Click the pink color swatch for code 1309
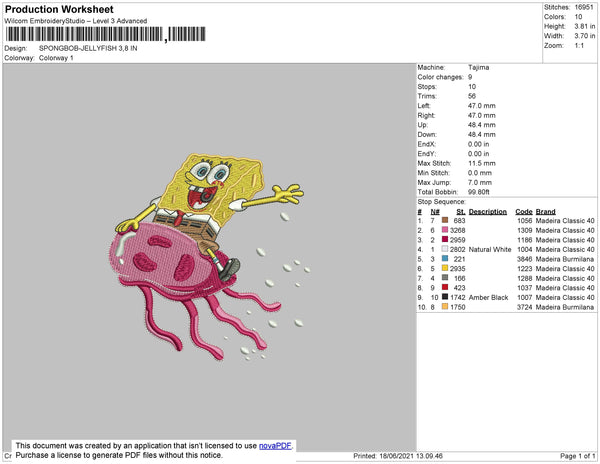 tap(445, 230)
